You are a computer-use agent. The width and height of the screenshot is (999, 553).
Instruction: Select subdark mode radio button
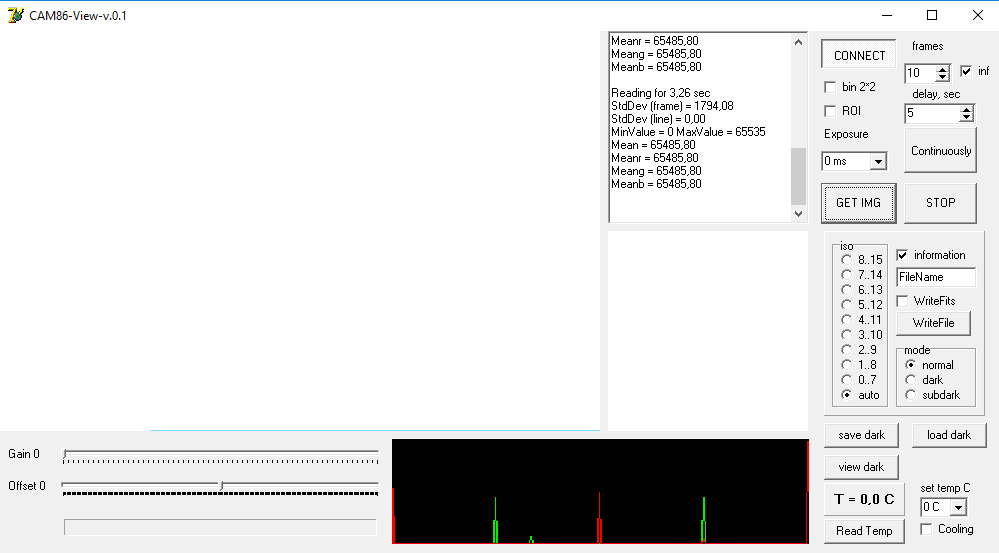coord(910,395)
